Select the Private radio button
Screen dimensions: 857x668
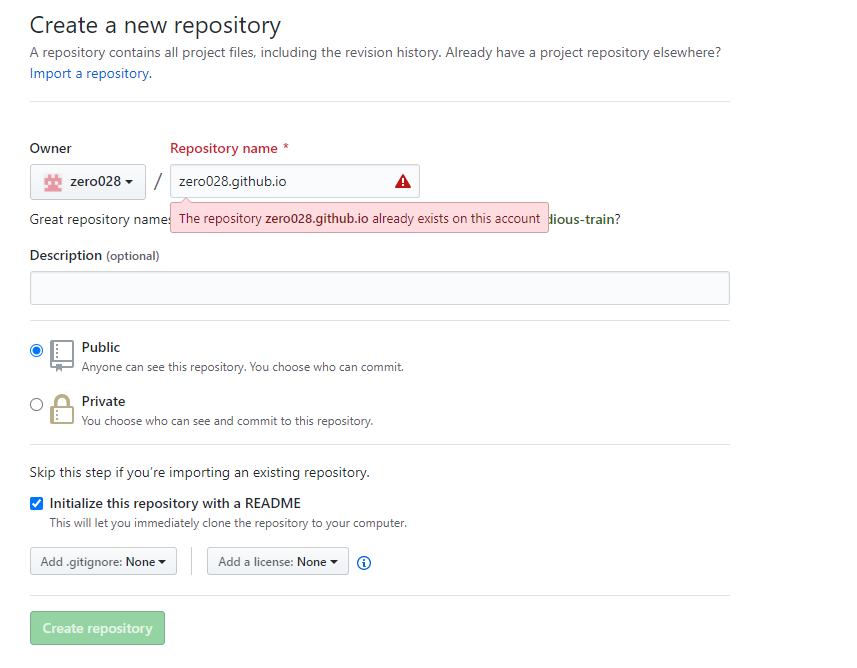pos(37,405)
